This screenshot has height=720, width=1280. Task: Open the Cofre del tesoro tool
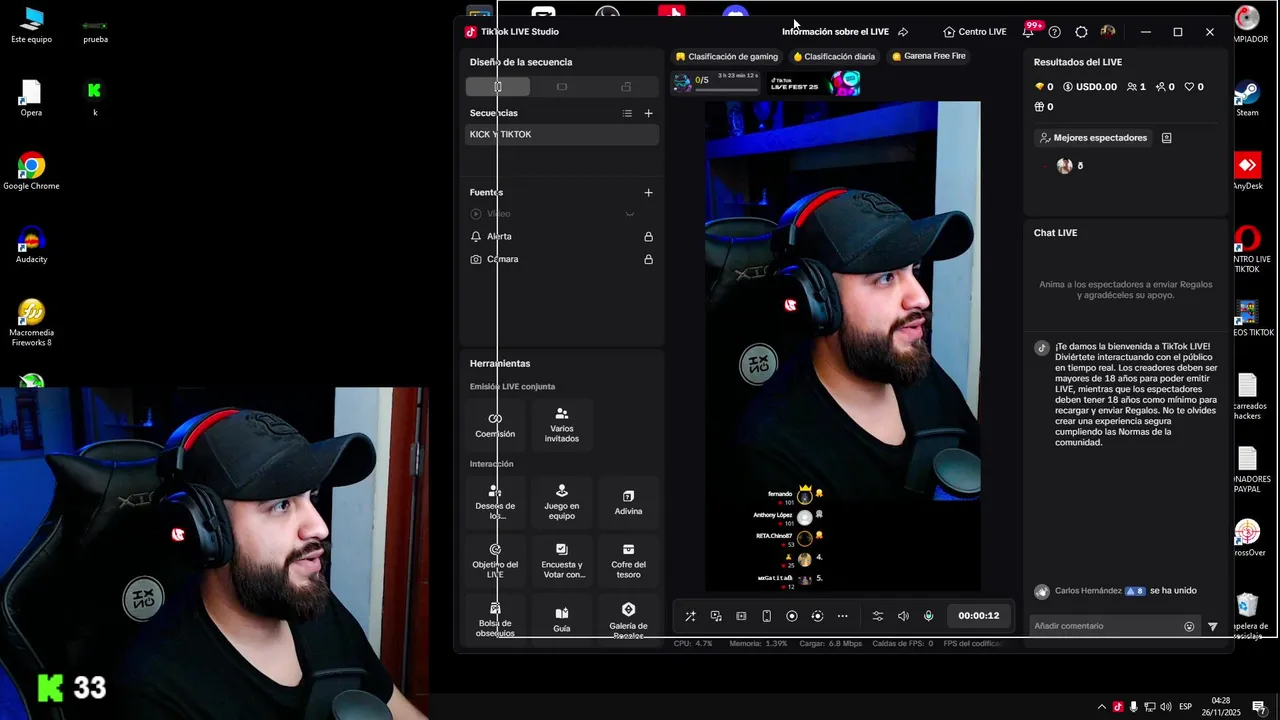coord(628,561)
